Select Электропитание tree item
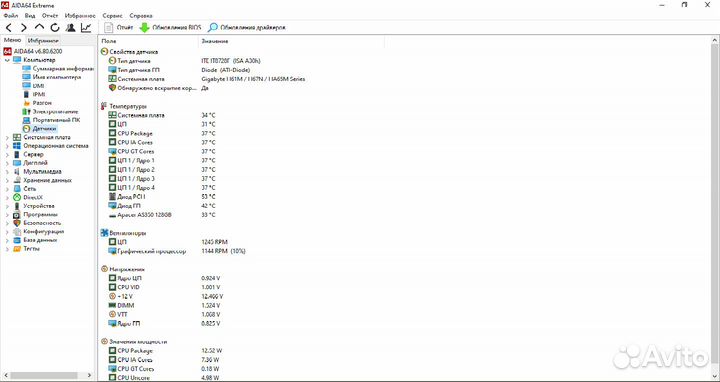This screenshot has width=720, height=382. point(50,112)
